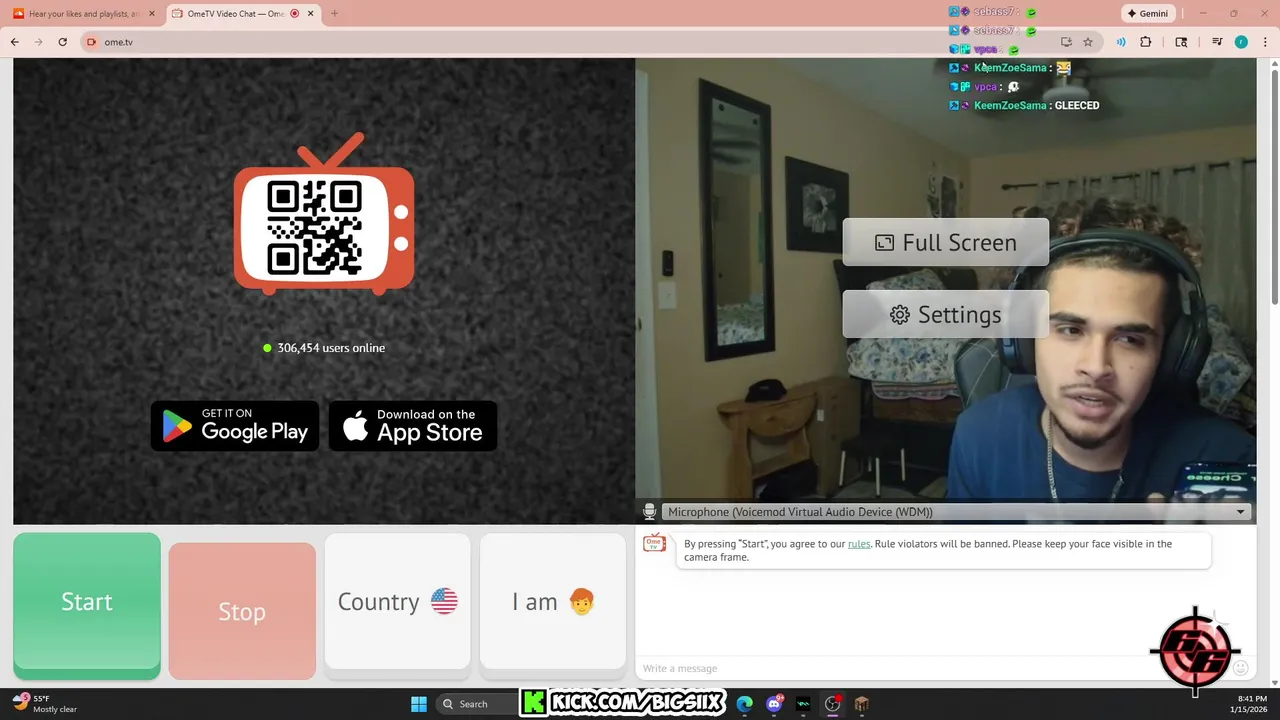Open the emoji picker in message box

coord(1241,668)
